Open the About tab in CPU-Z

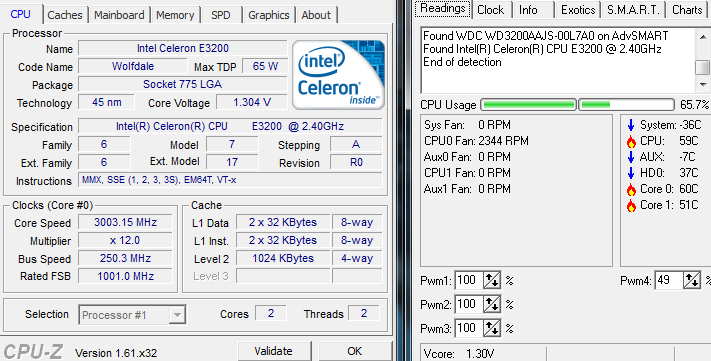click(316, 15)
